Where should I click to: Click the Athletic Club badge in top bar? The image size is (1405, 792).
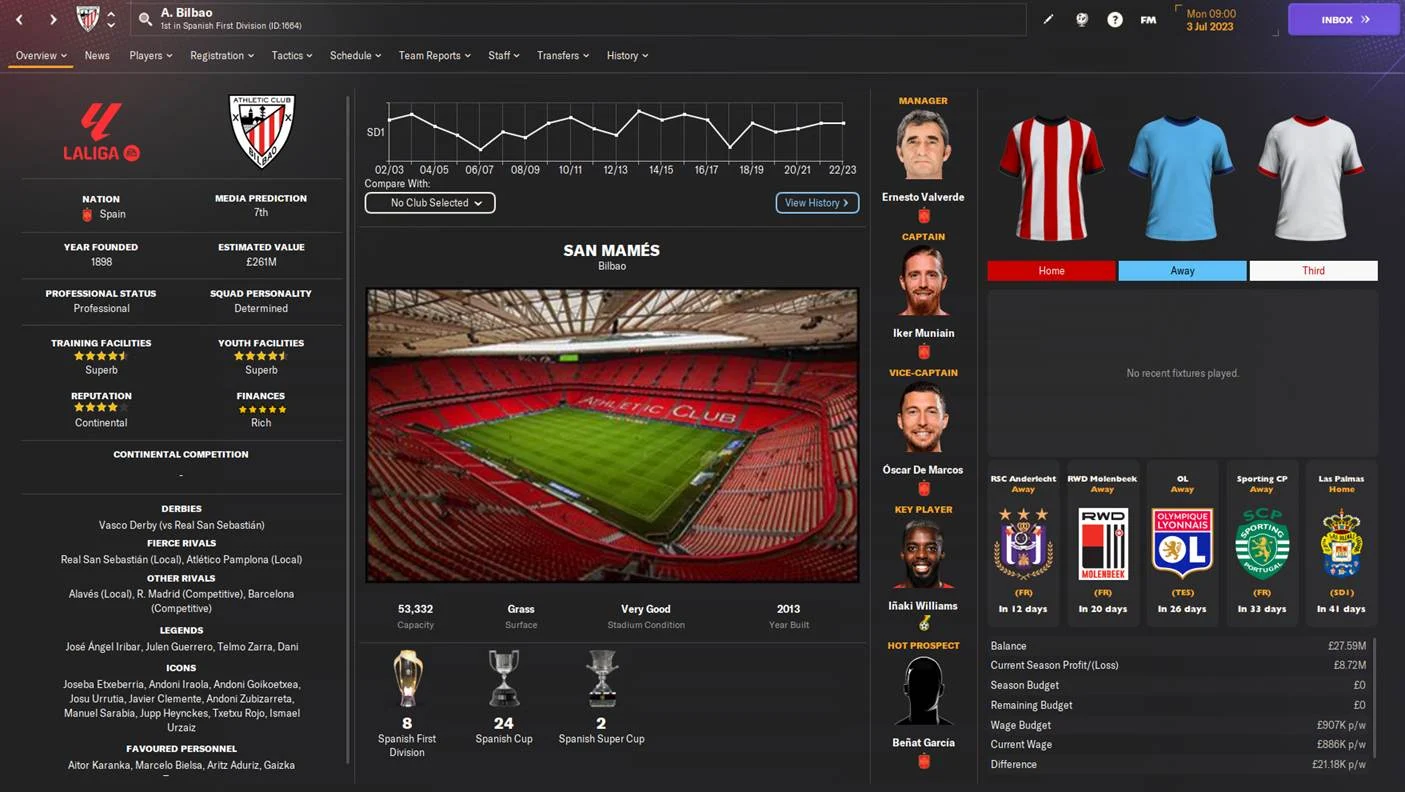(88, 18)
